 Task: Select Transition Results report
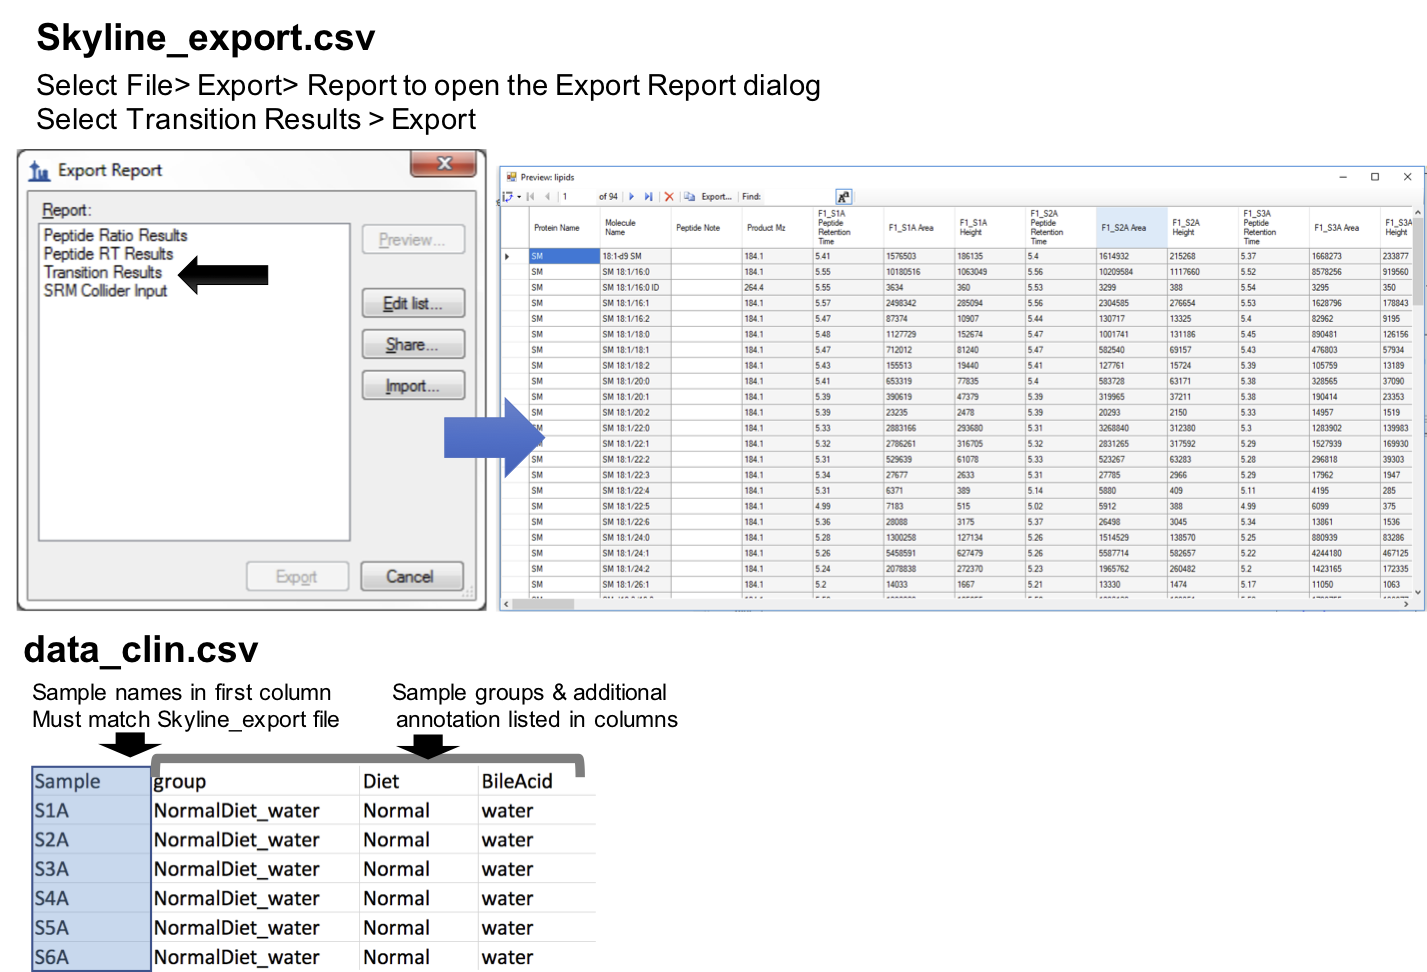[103, 272]
